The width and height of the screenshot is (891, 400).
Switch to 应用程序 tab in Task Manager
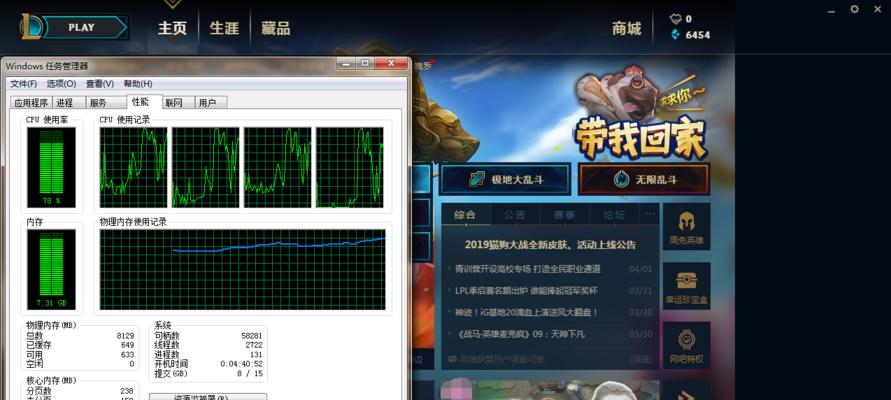(31, 103)
